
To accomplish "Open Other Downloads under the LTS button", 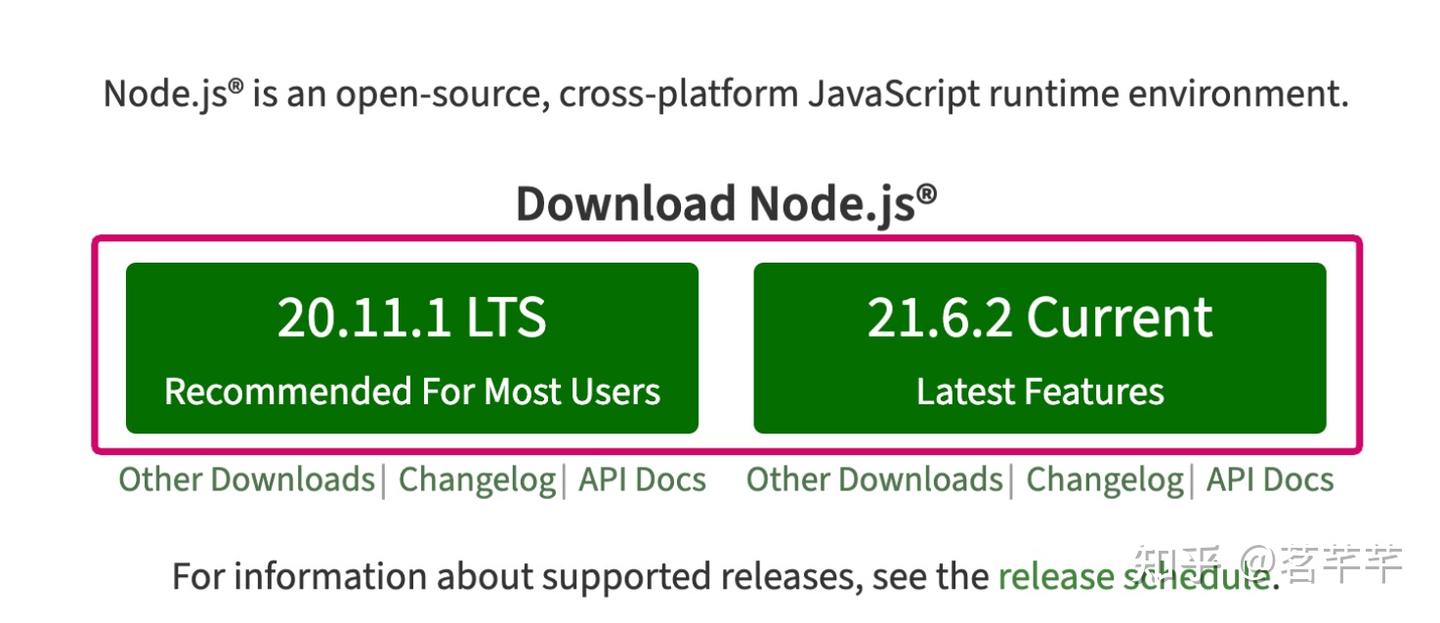I will (245, 480).
